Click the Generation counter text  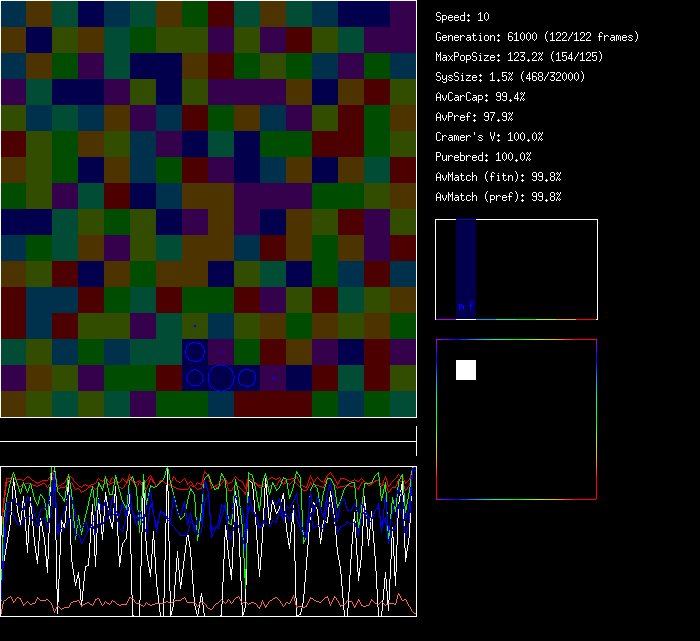click(536, 37)
